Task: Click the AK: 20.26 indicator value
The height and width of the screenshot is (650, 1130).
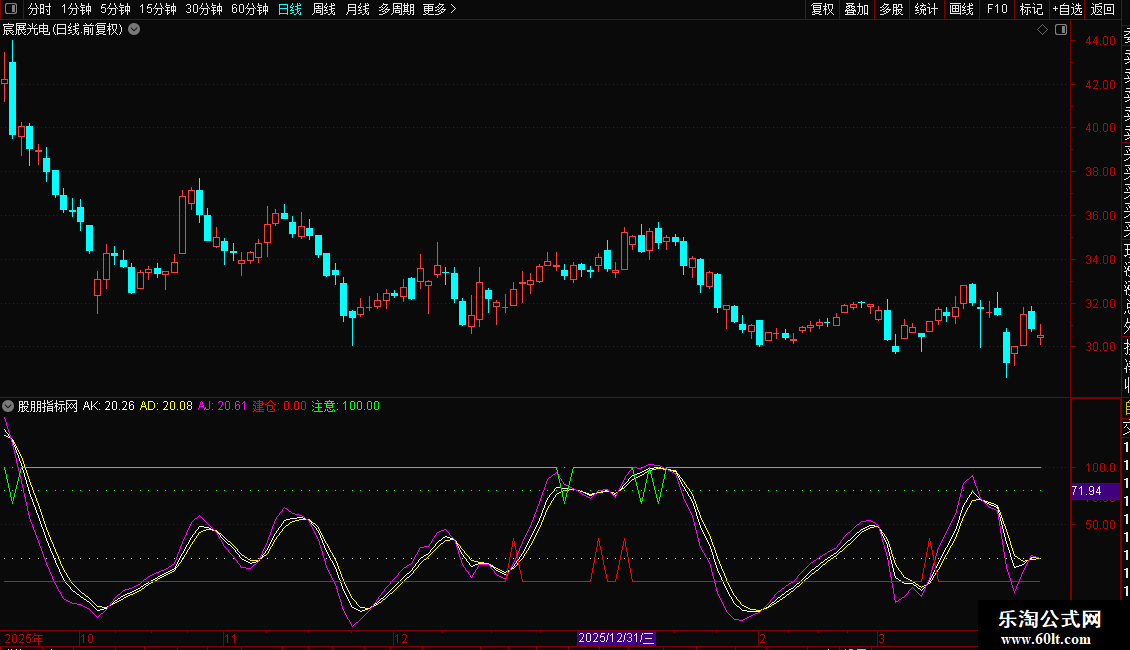Action: click(x=109, y=406)
